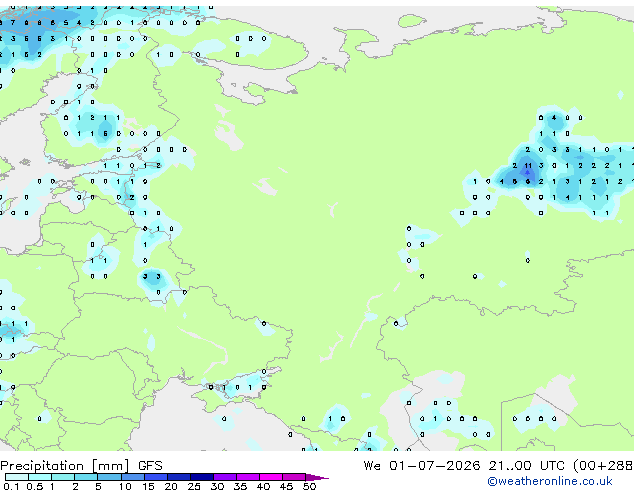Screen dimensions: 634x490
Task: Click the '25' legend scale label
Action: [x=194, y=486]
